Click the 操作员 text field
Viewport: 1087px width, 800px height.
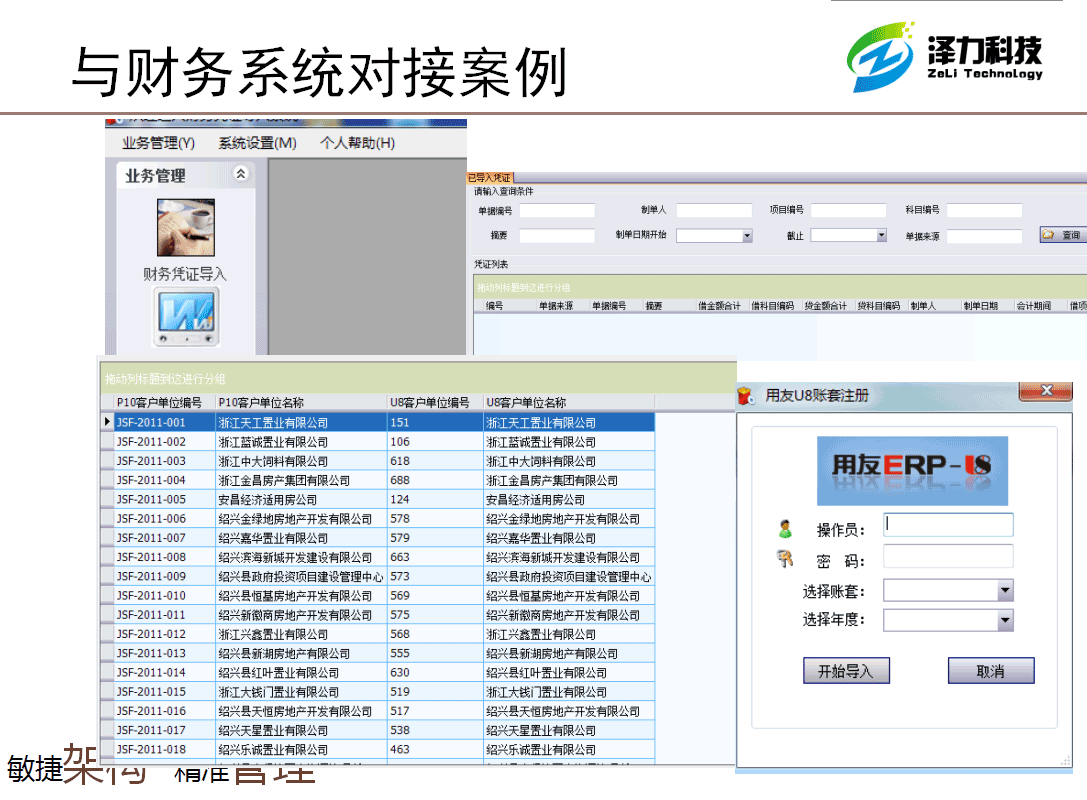(948, 525)
